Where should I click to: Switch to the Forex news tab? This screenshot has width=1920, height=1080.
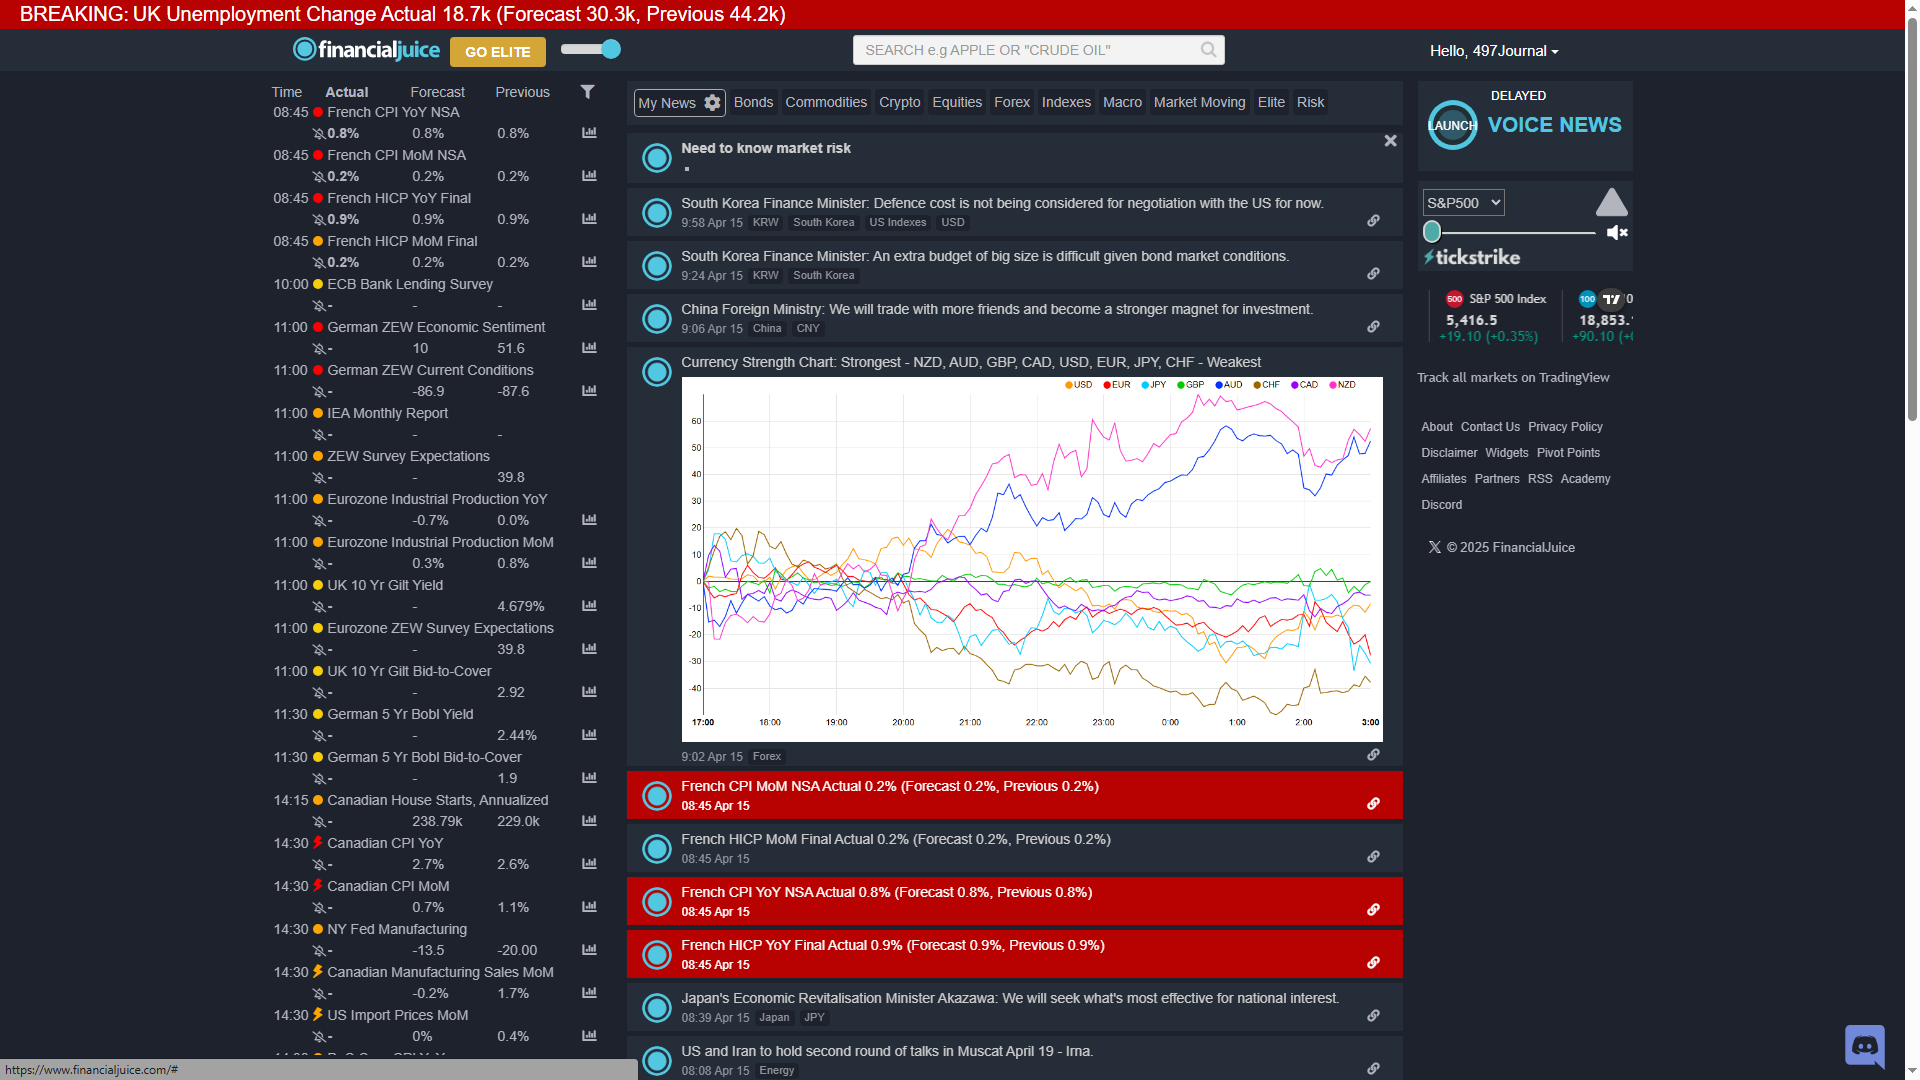pos(1011,103)
